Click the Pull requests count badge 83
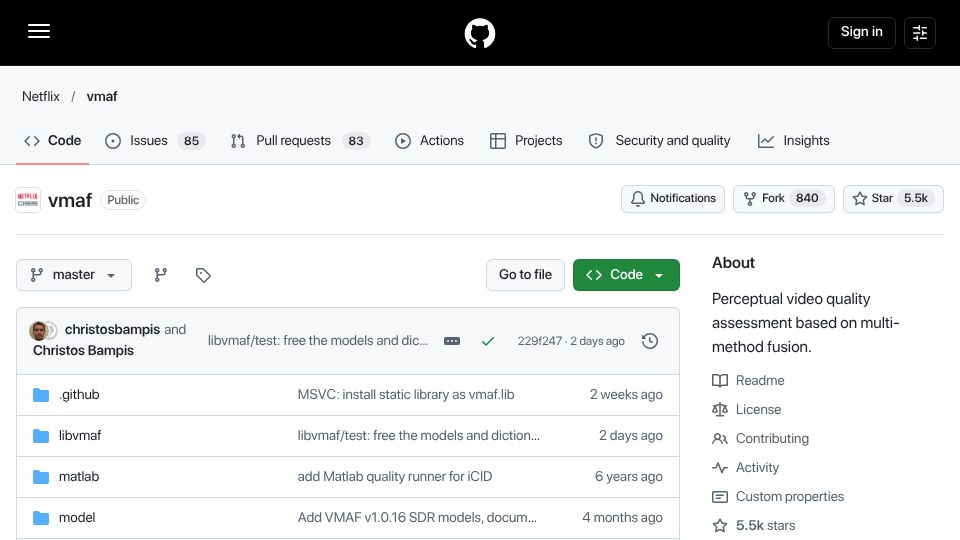 point(356,141)
